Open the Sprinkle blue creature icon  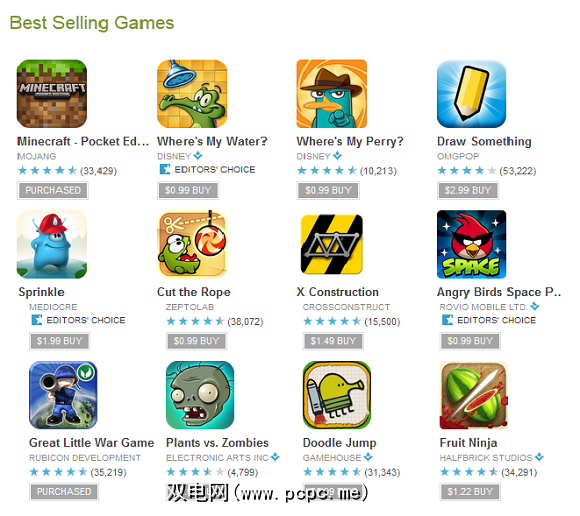tap(52, 244)
